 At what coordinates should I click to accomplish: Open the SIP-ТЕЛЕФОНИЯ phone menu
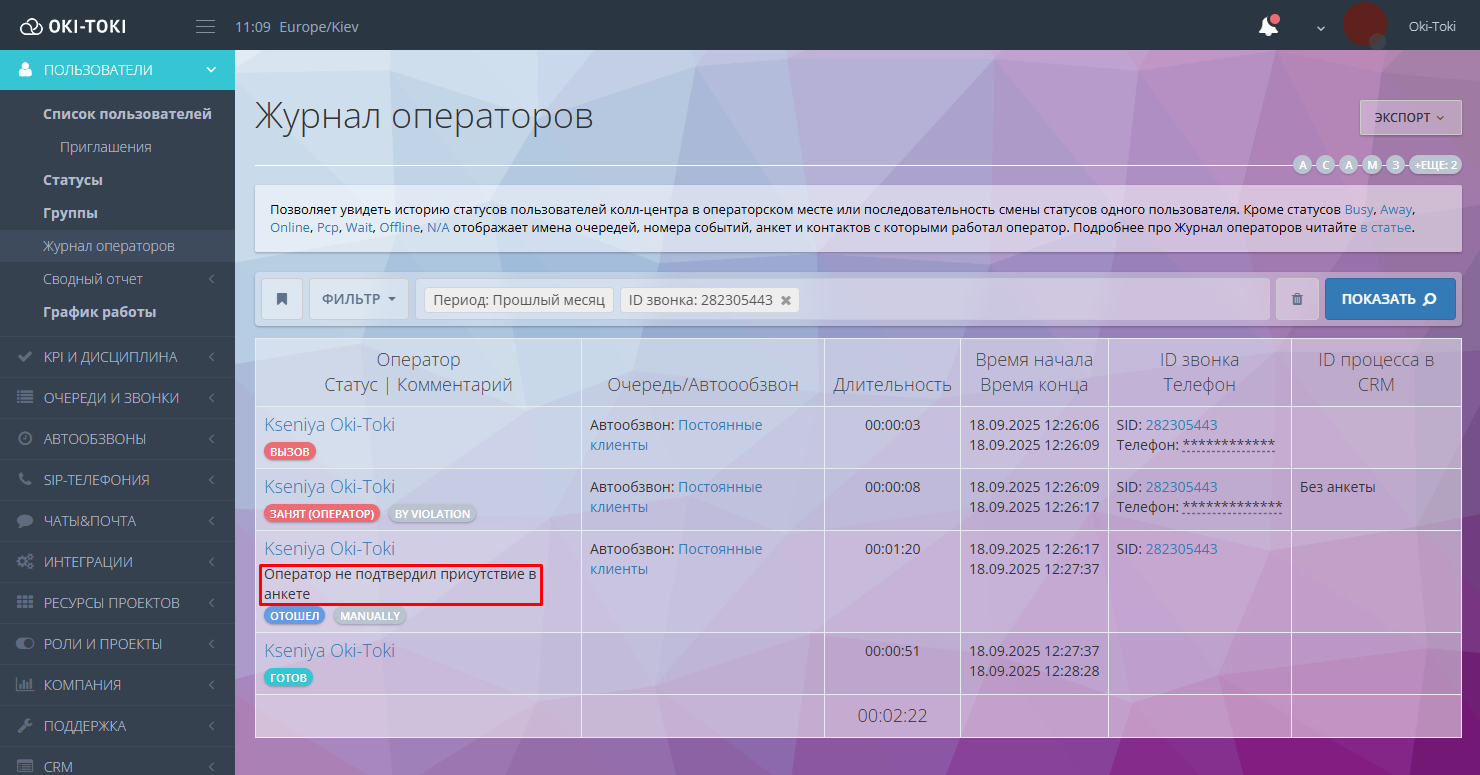[x=96, y=480]
